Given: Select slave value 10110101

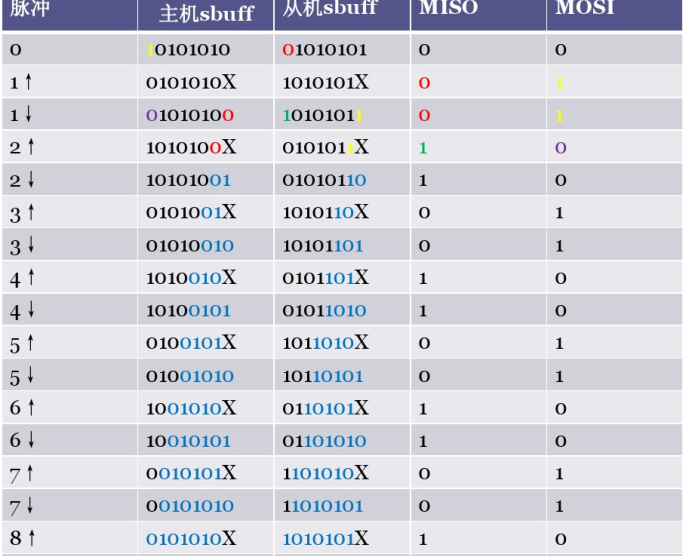Looking at the screenshot, I should [323, 376].
